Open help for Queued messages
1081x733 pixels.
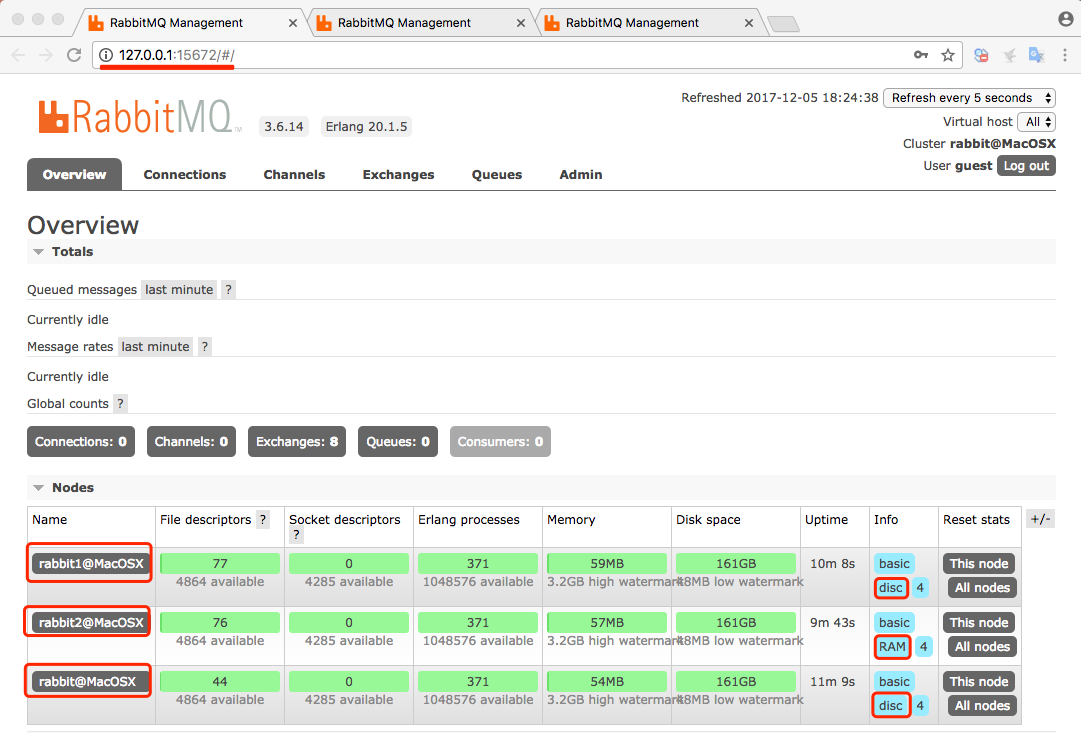point(228,290)
